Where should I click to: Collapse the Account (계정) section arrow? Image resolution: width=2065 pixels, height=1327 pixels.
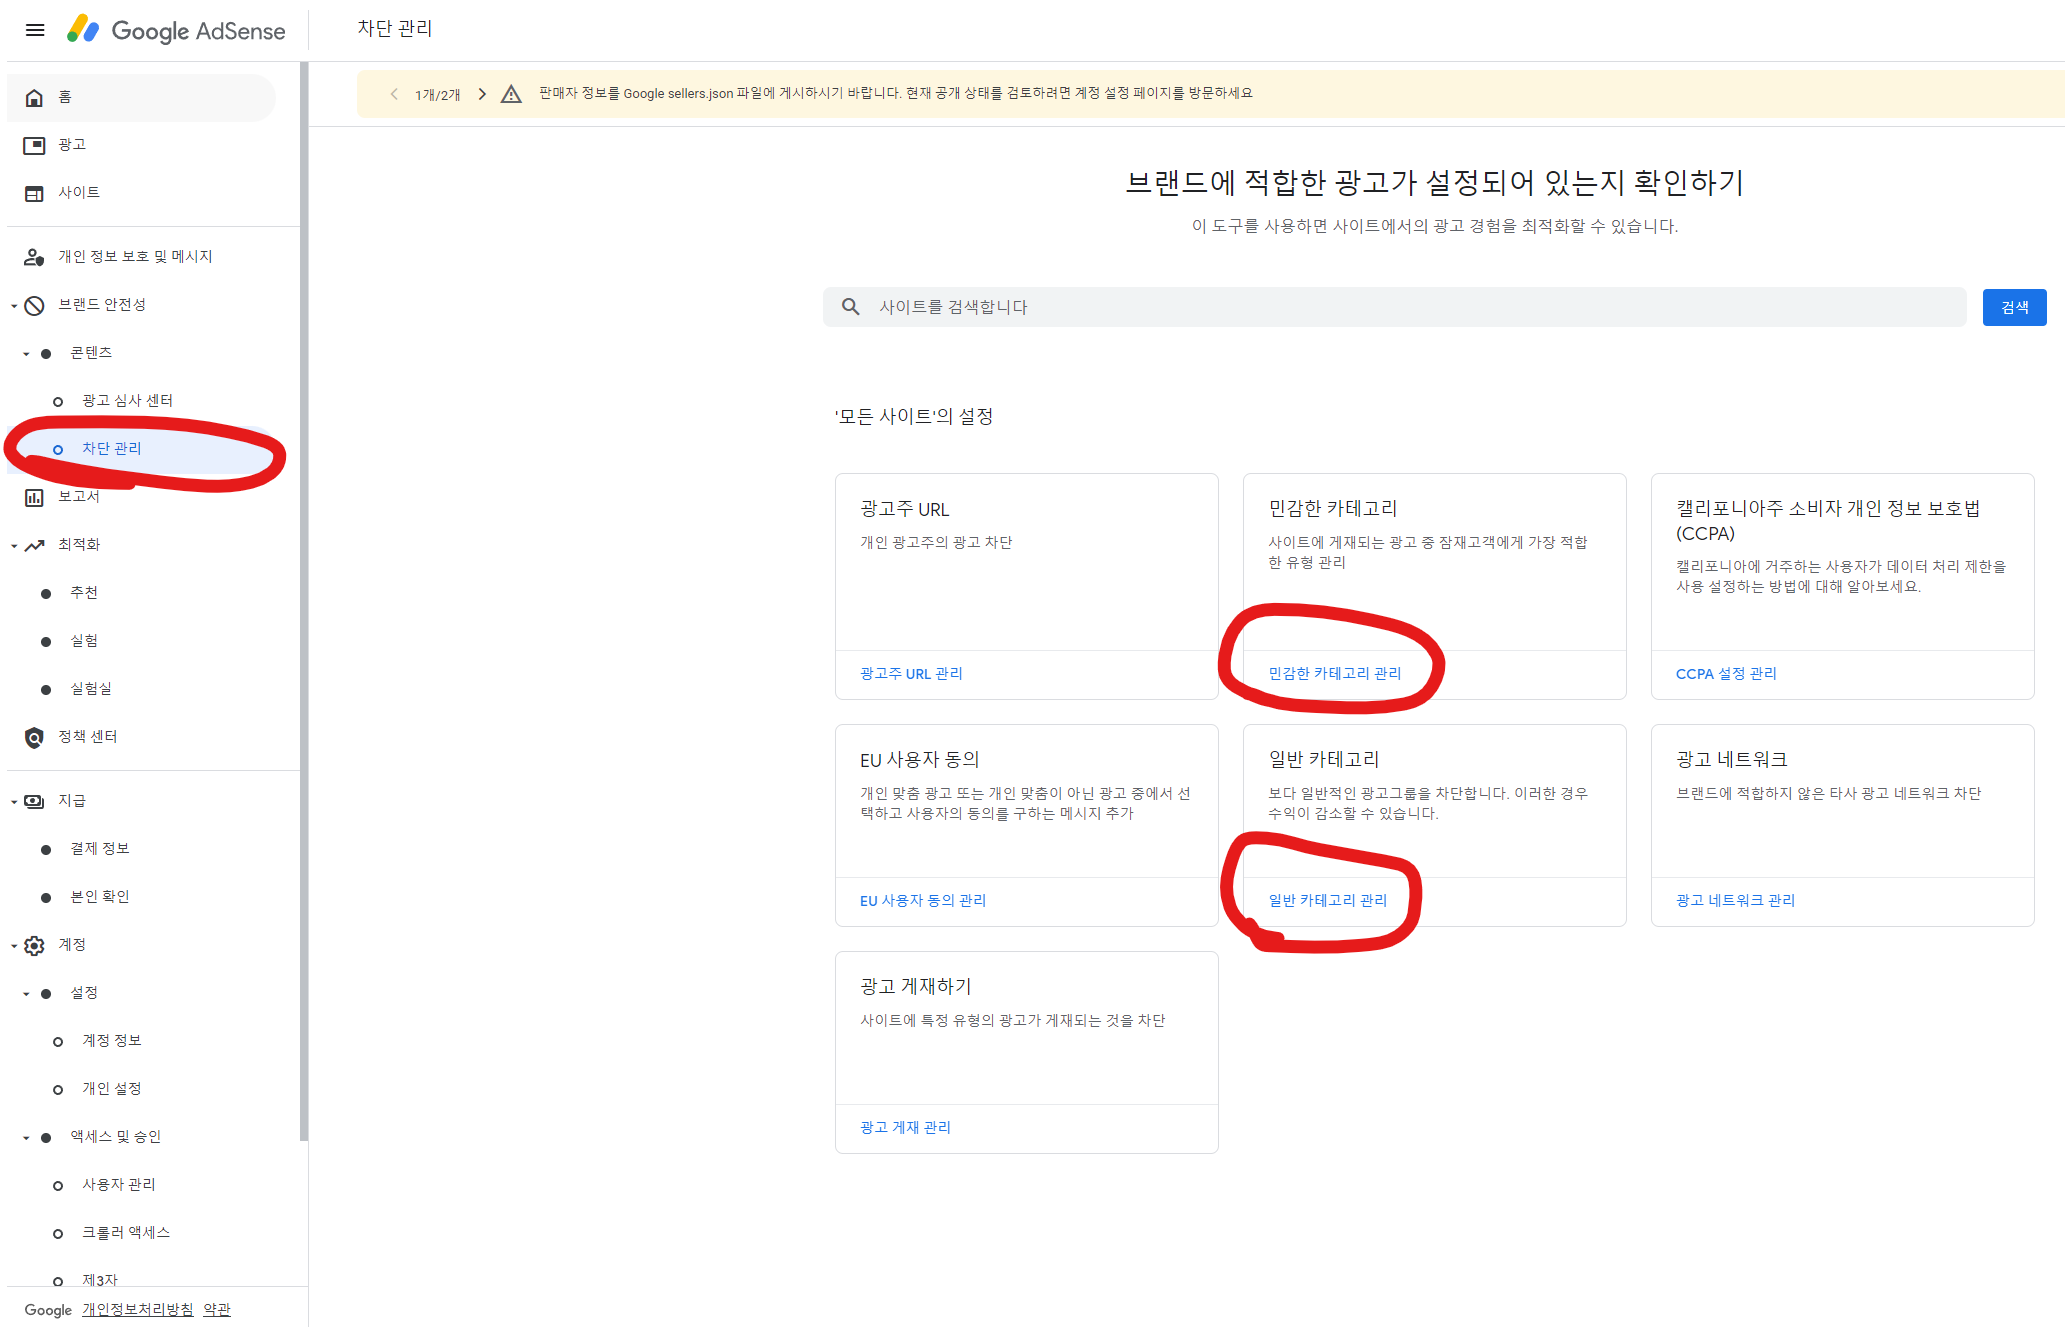(14, 946)
